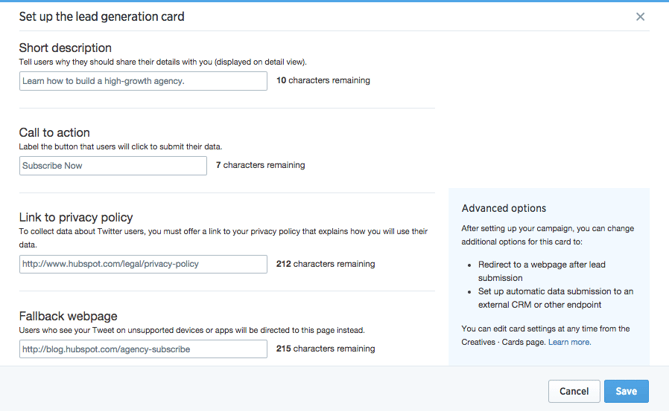This screenshot has width=669, height=411.
Task: Click the Short description heading
Action: [x=65, y=48]
